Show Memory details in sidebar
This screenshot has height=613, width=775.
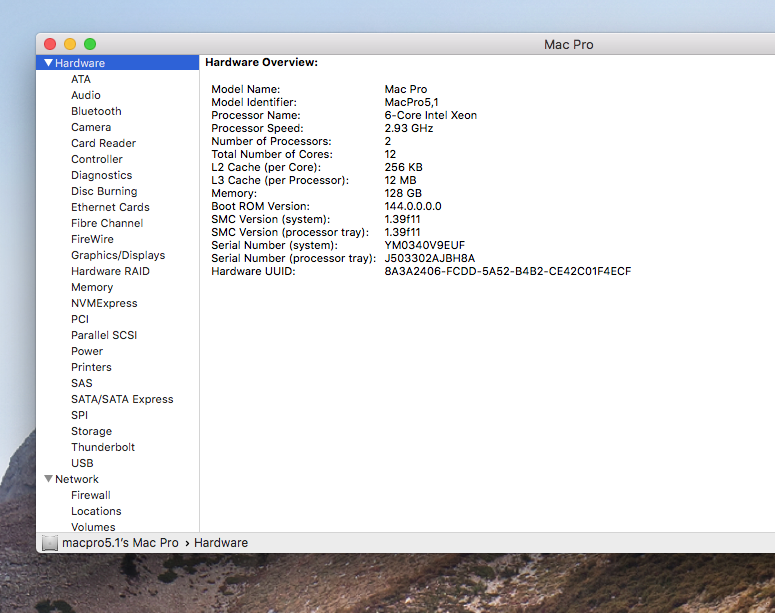pyautogui.click(x=92, y=287)
